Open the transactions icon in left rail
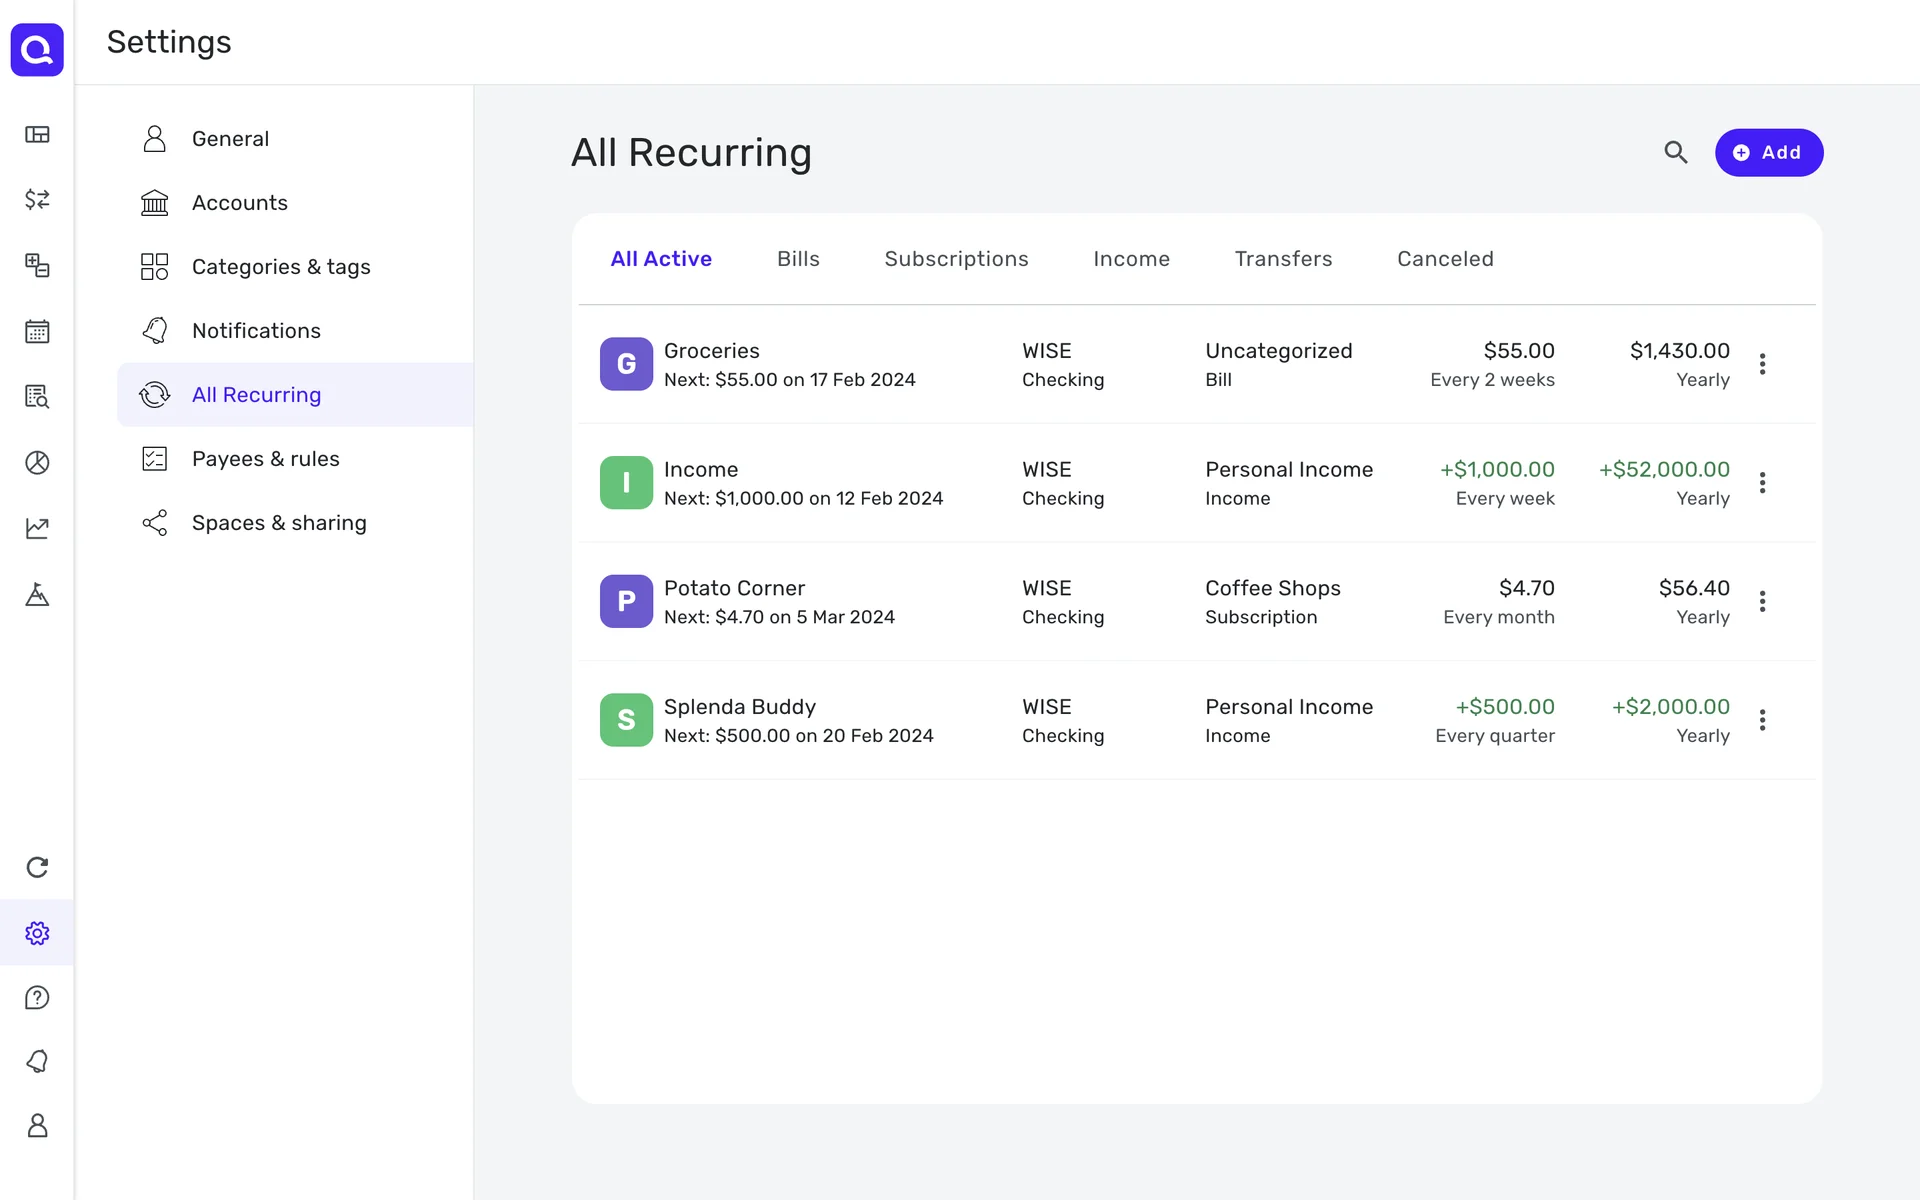This screenshot has width=1920, height=1200. 37,200
